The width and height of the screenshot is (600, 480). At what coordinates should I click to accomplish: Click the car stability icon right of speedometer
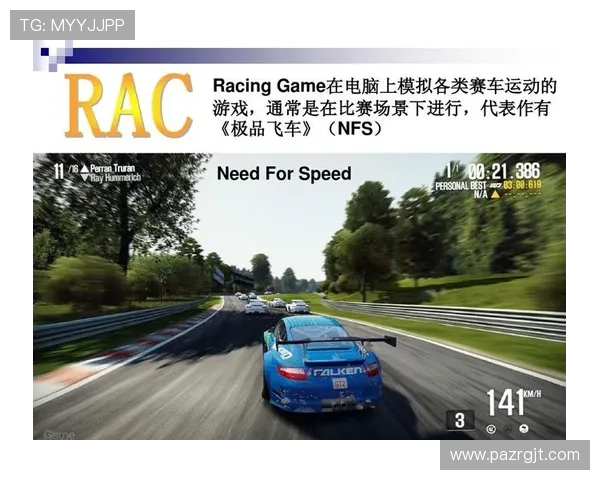click(524, 429)
